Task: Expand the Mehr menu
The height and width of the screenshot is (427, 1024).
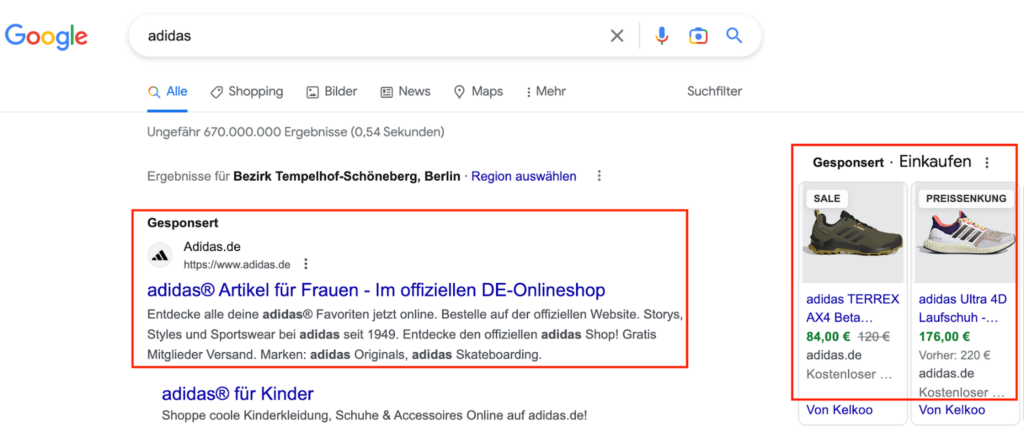Action: click(546, 91)
